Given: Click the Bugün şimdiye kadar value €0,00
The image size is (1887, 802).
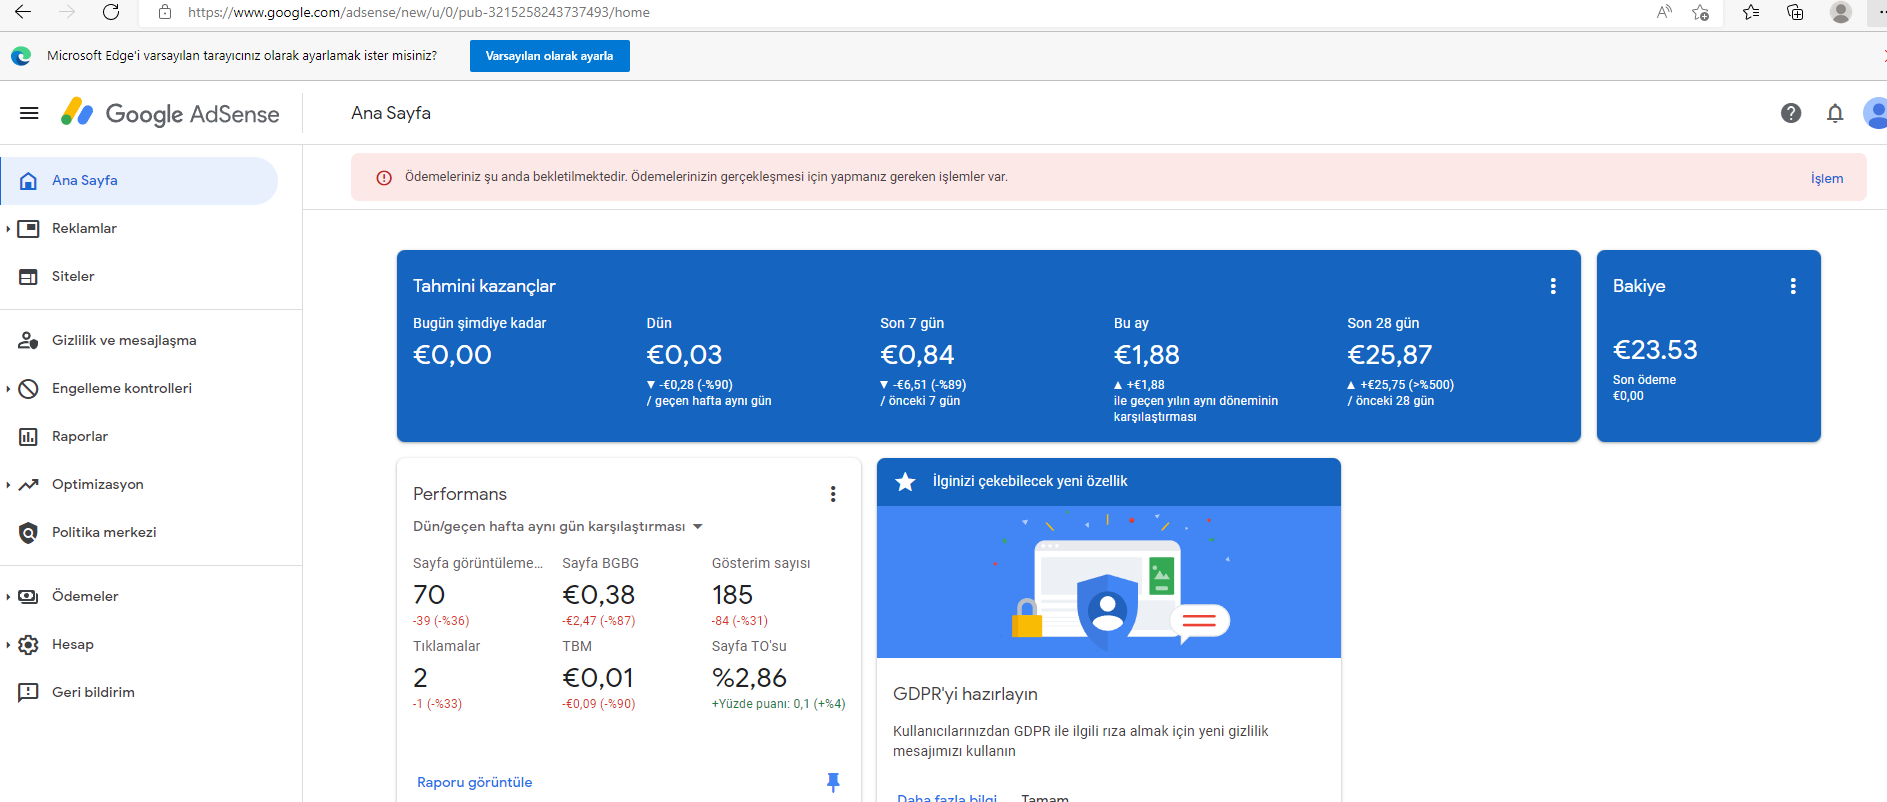Looking at the screenshot, I should [x=452, y=355].
